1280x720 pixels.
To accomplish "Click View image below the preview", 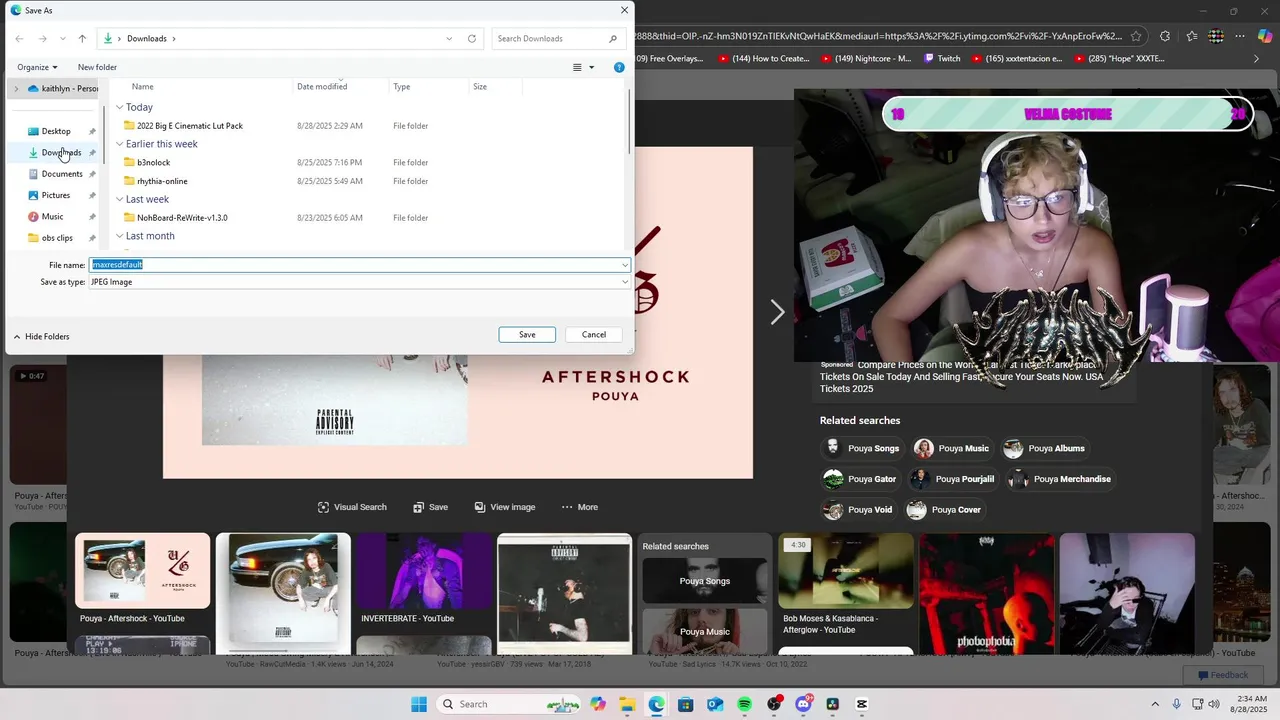I will click(505, 507).
